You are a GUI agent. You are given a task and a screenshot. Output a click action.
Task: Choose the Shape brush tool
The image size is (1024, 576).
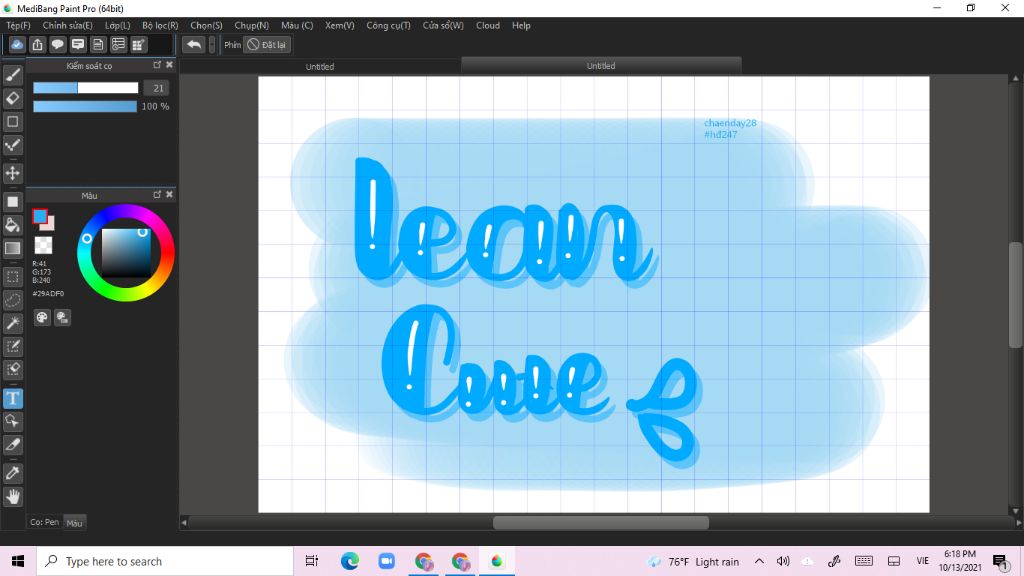click(12, 121)
